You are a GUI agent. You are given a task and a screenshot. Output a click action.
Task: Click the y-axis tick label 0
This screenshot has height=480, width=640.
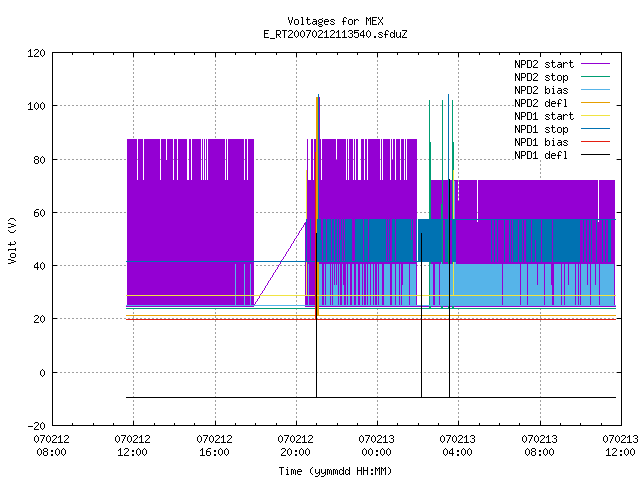click(42, 373)
